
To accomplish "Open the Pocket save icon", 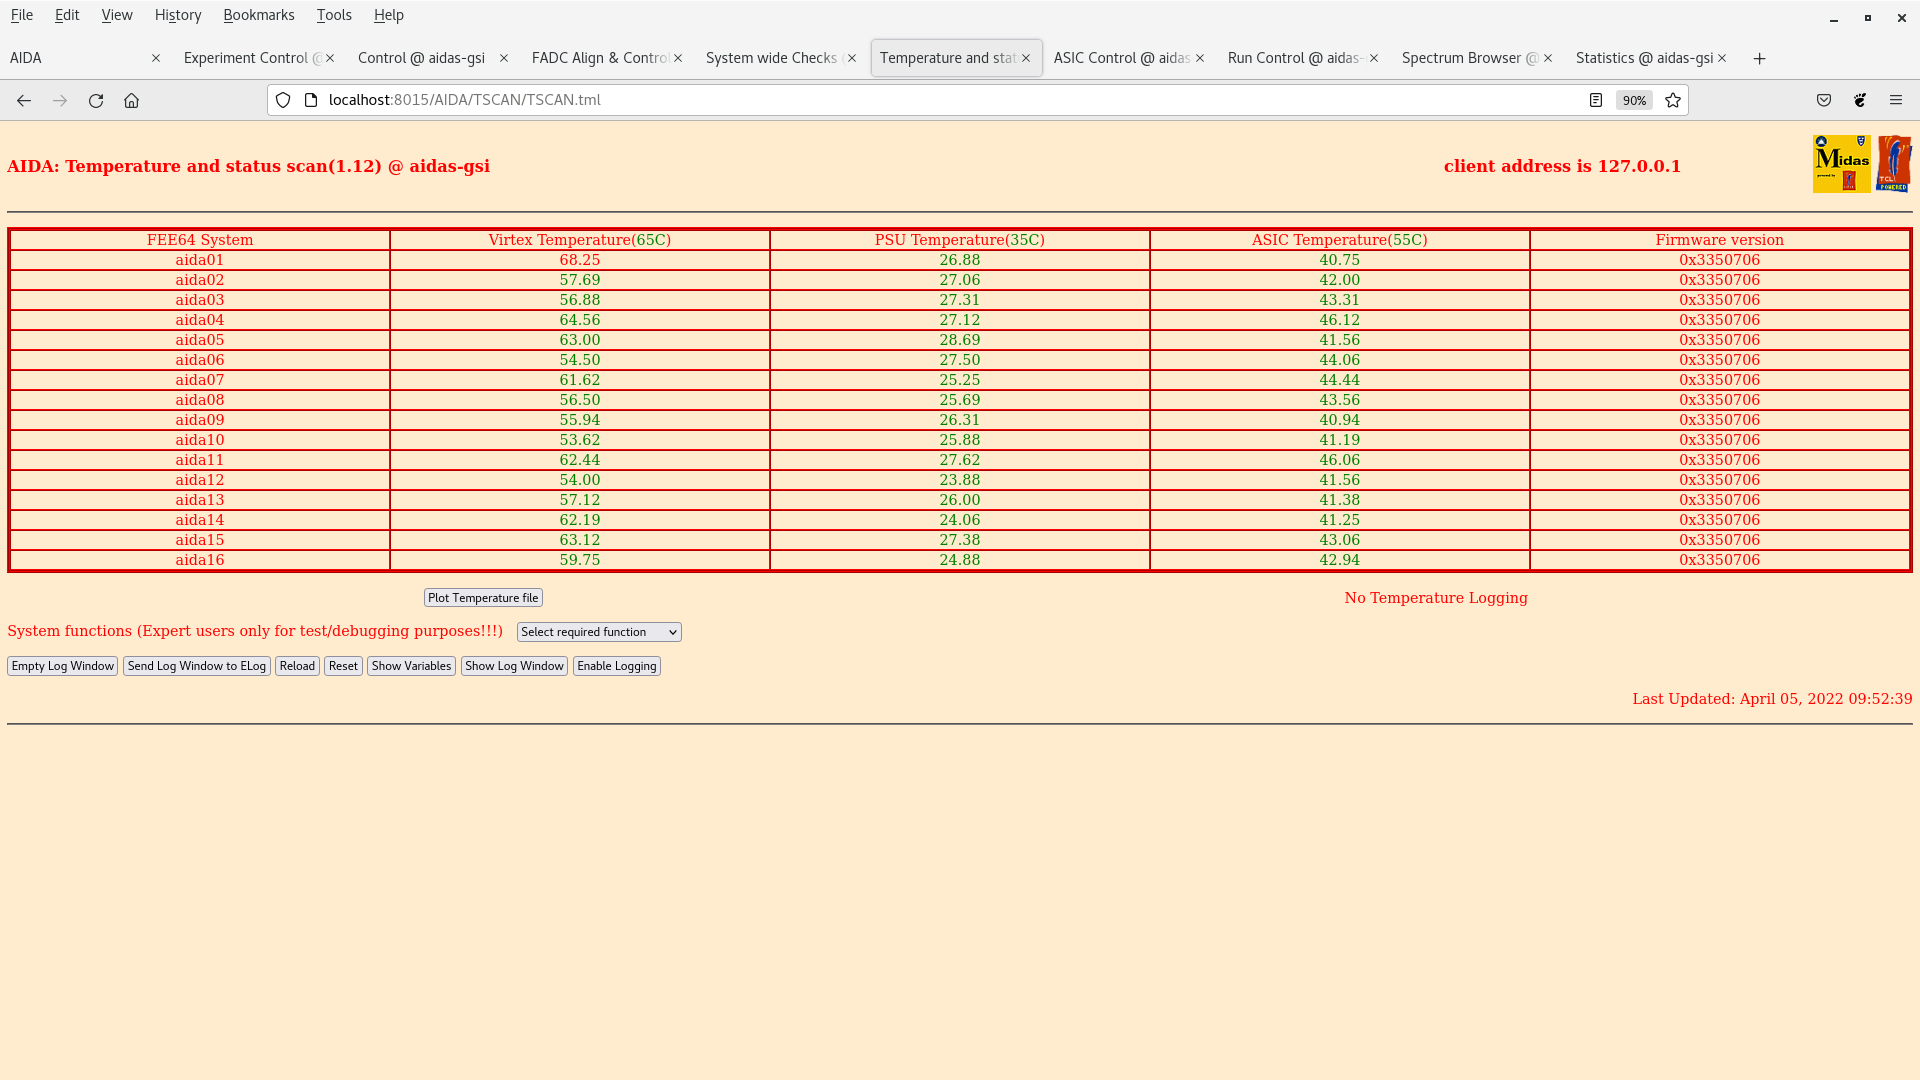I will (1824, 100).
